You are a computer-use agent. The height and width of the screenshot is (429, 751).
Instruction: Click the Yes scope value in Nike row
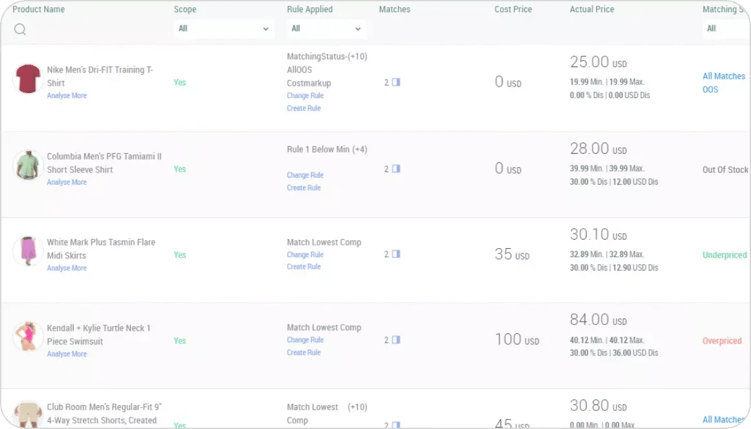(x=180, y=82)
